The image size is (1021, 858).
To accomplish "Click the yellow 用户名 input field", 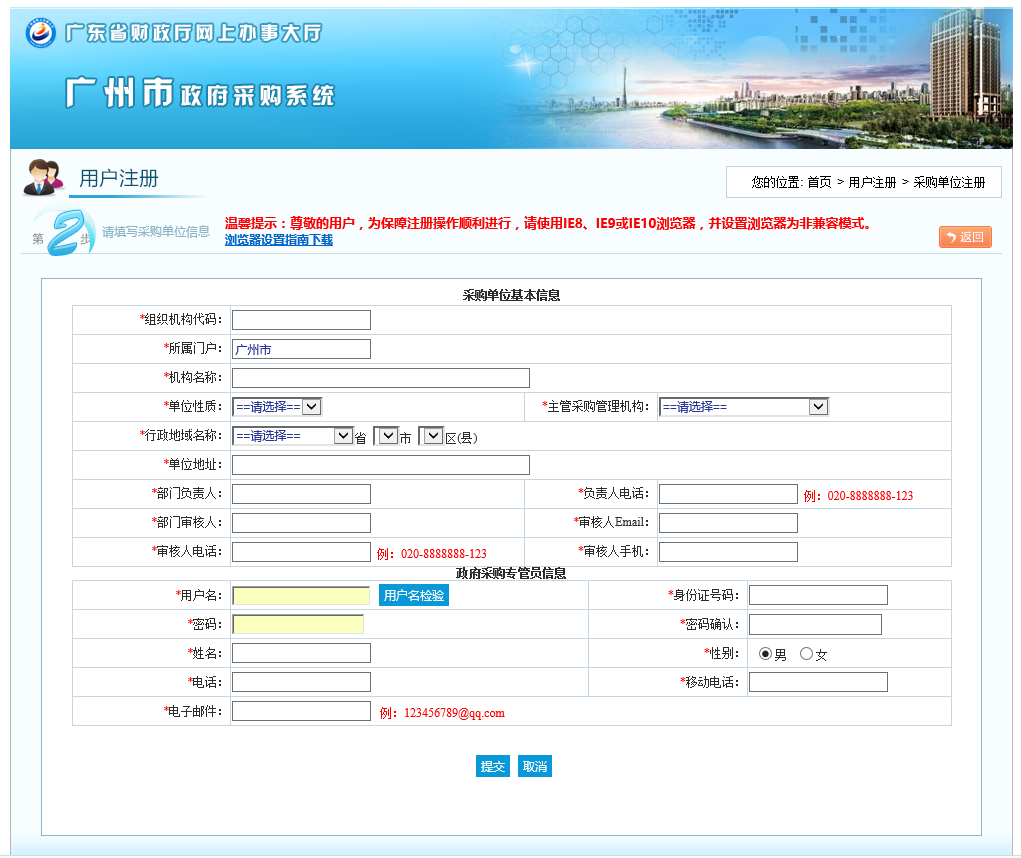I will 301,596.
